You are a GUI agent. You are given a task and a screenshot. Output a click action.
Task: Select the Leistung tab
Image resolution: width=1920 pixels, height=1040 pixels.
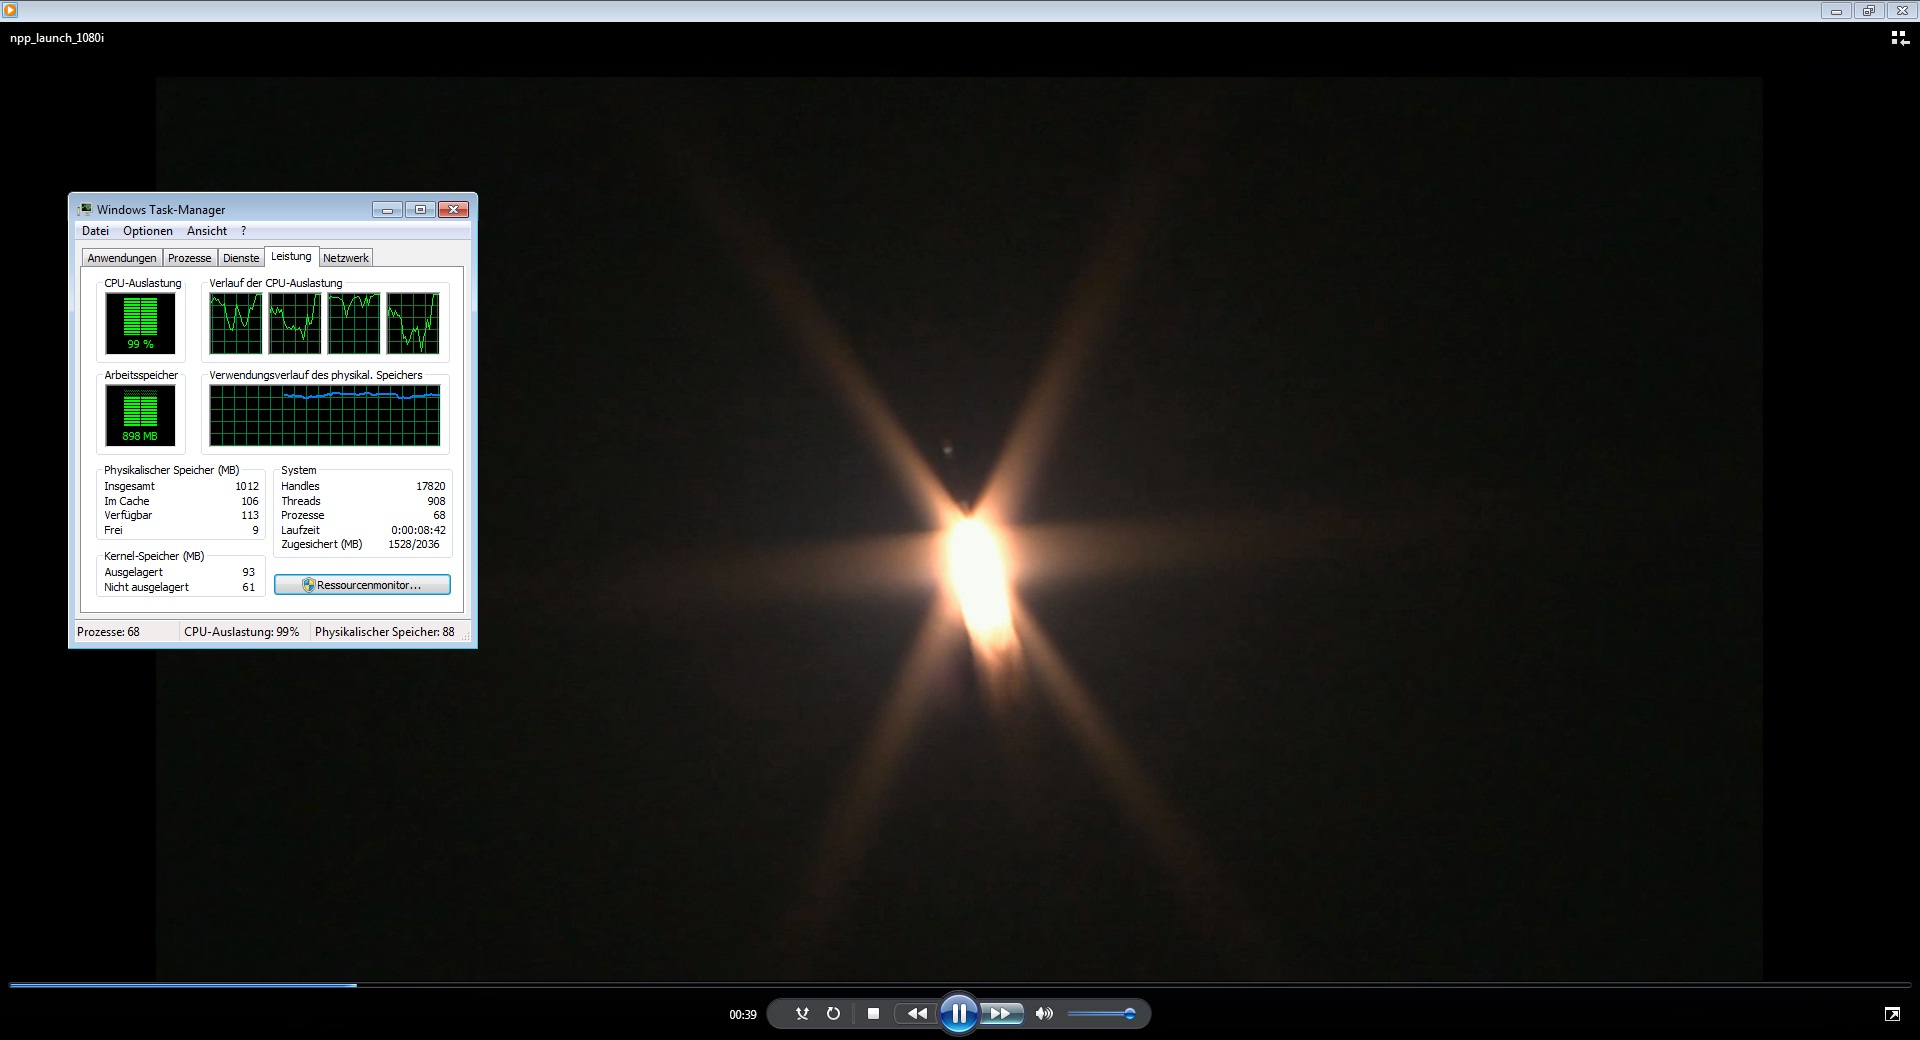pos(291,256)
